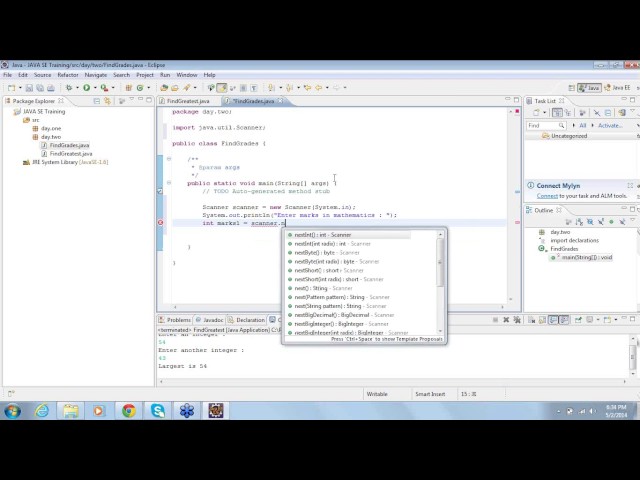Viewport: 640px width, 480px height.
Task: Click the Next Annotation arrow icon
Action: pos(271,88)
